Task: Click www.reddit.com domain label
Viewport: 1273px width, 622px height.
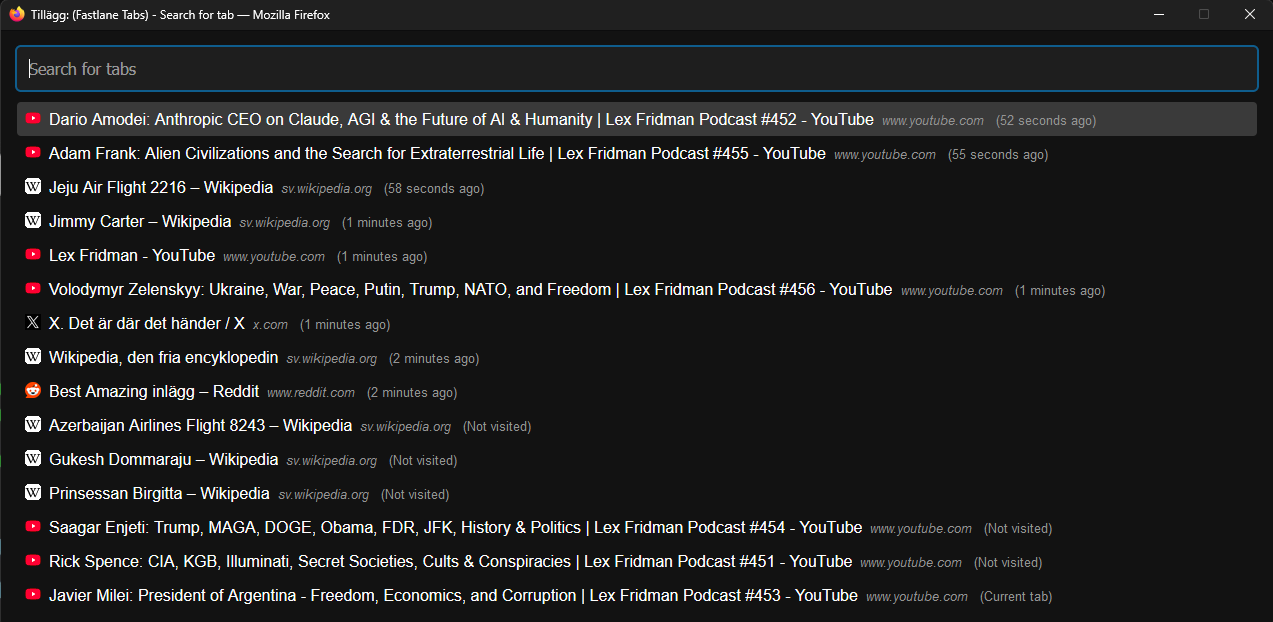Action: (x=311, y=392)
